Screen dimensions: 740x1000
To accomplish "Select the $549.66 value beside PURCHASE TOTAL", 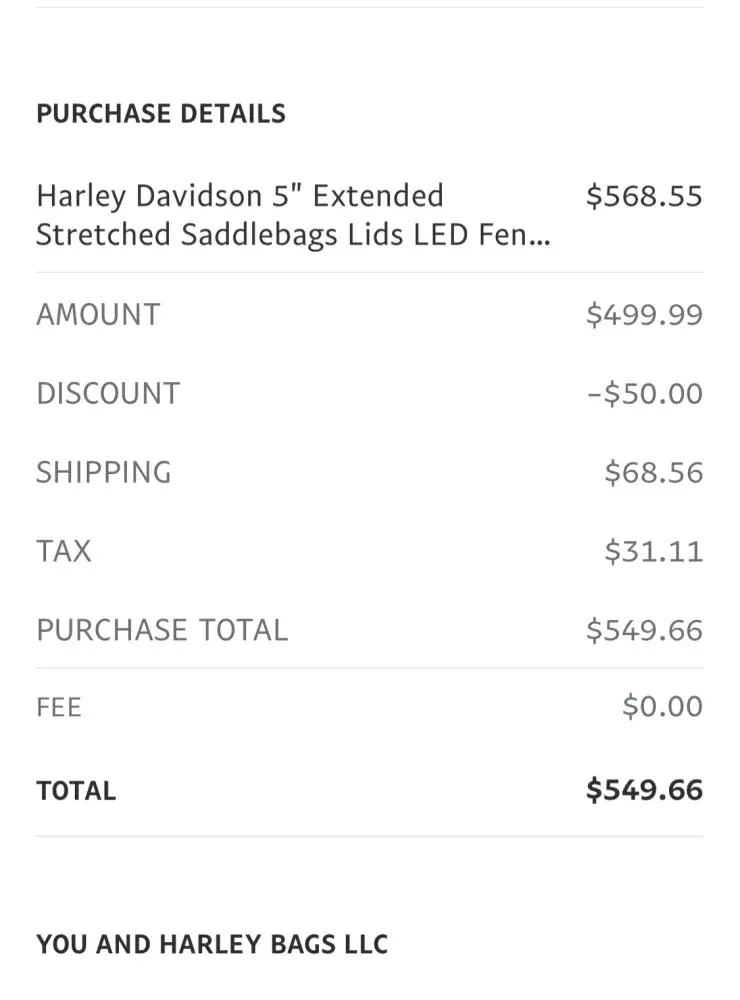I will pos(644,630).
